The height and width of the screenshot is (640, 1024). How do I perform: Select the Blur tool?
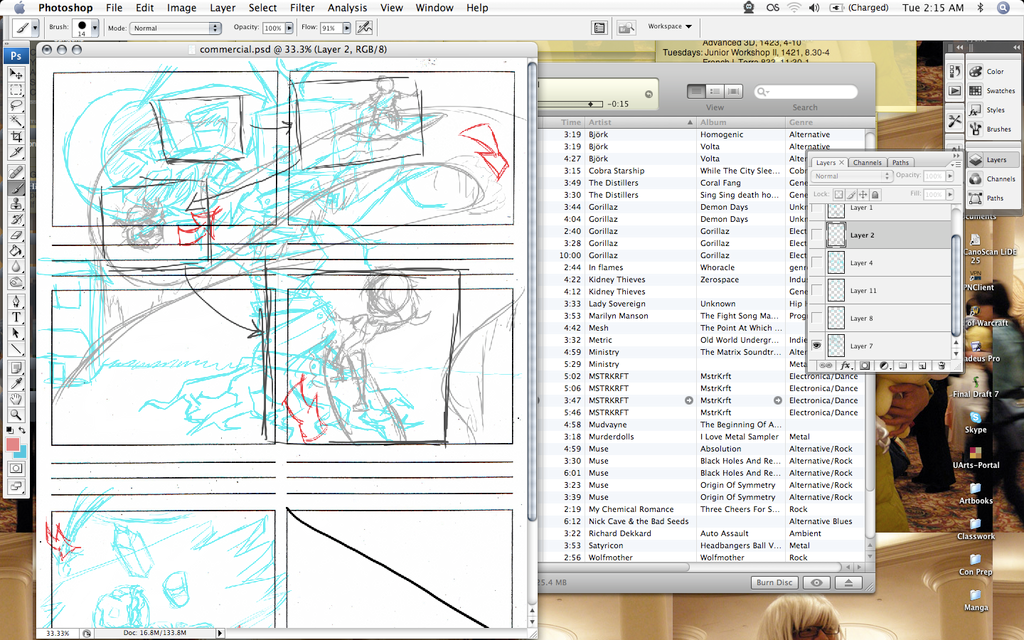pyautogui.click(x=16, y=266)
